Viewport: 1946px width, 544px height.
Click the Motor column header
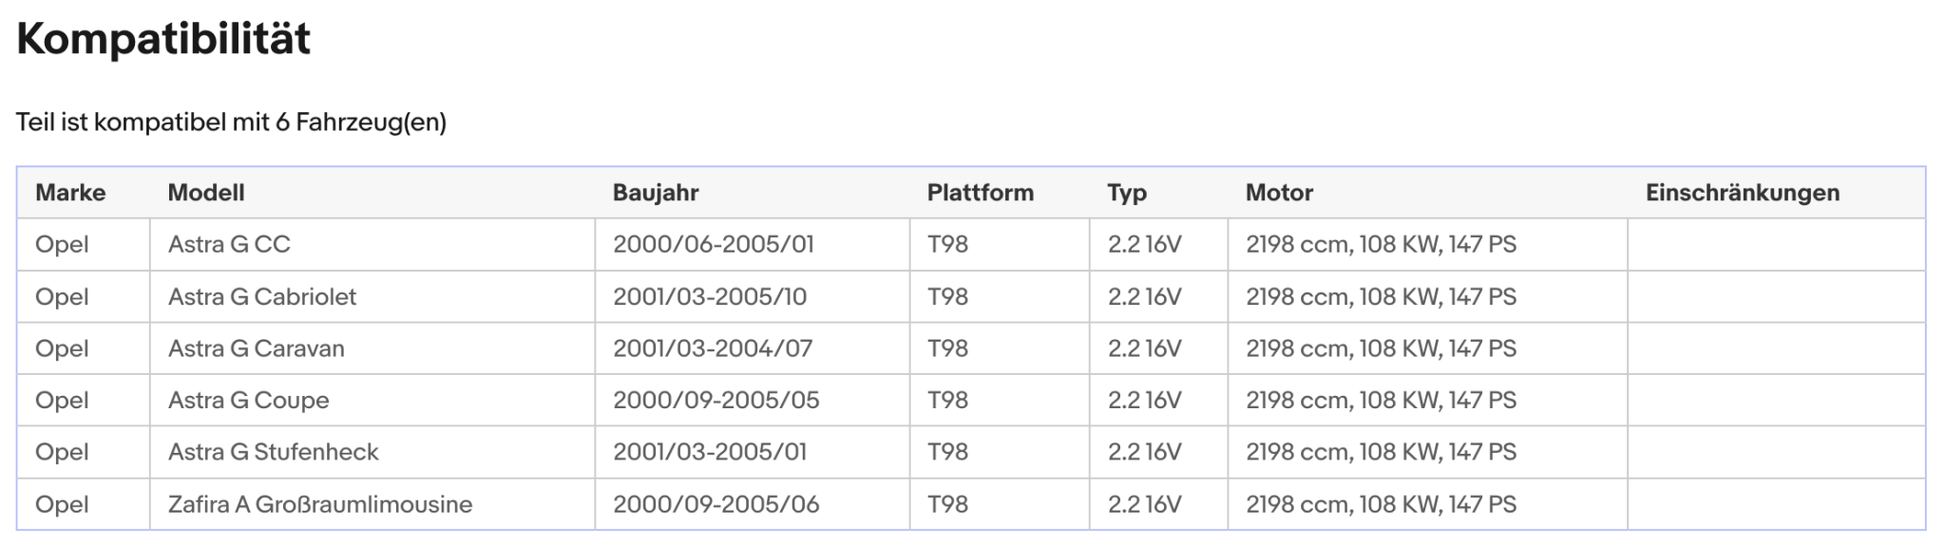tap(1278, 193)
